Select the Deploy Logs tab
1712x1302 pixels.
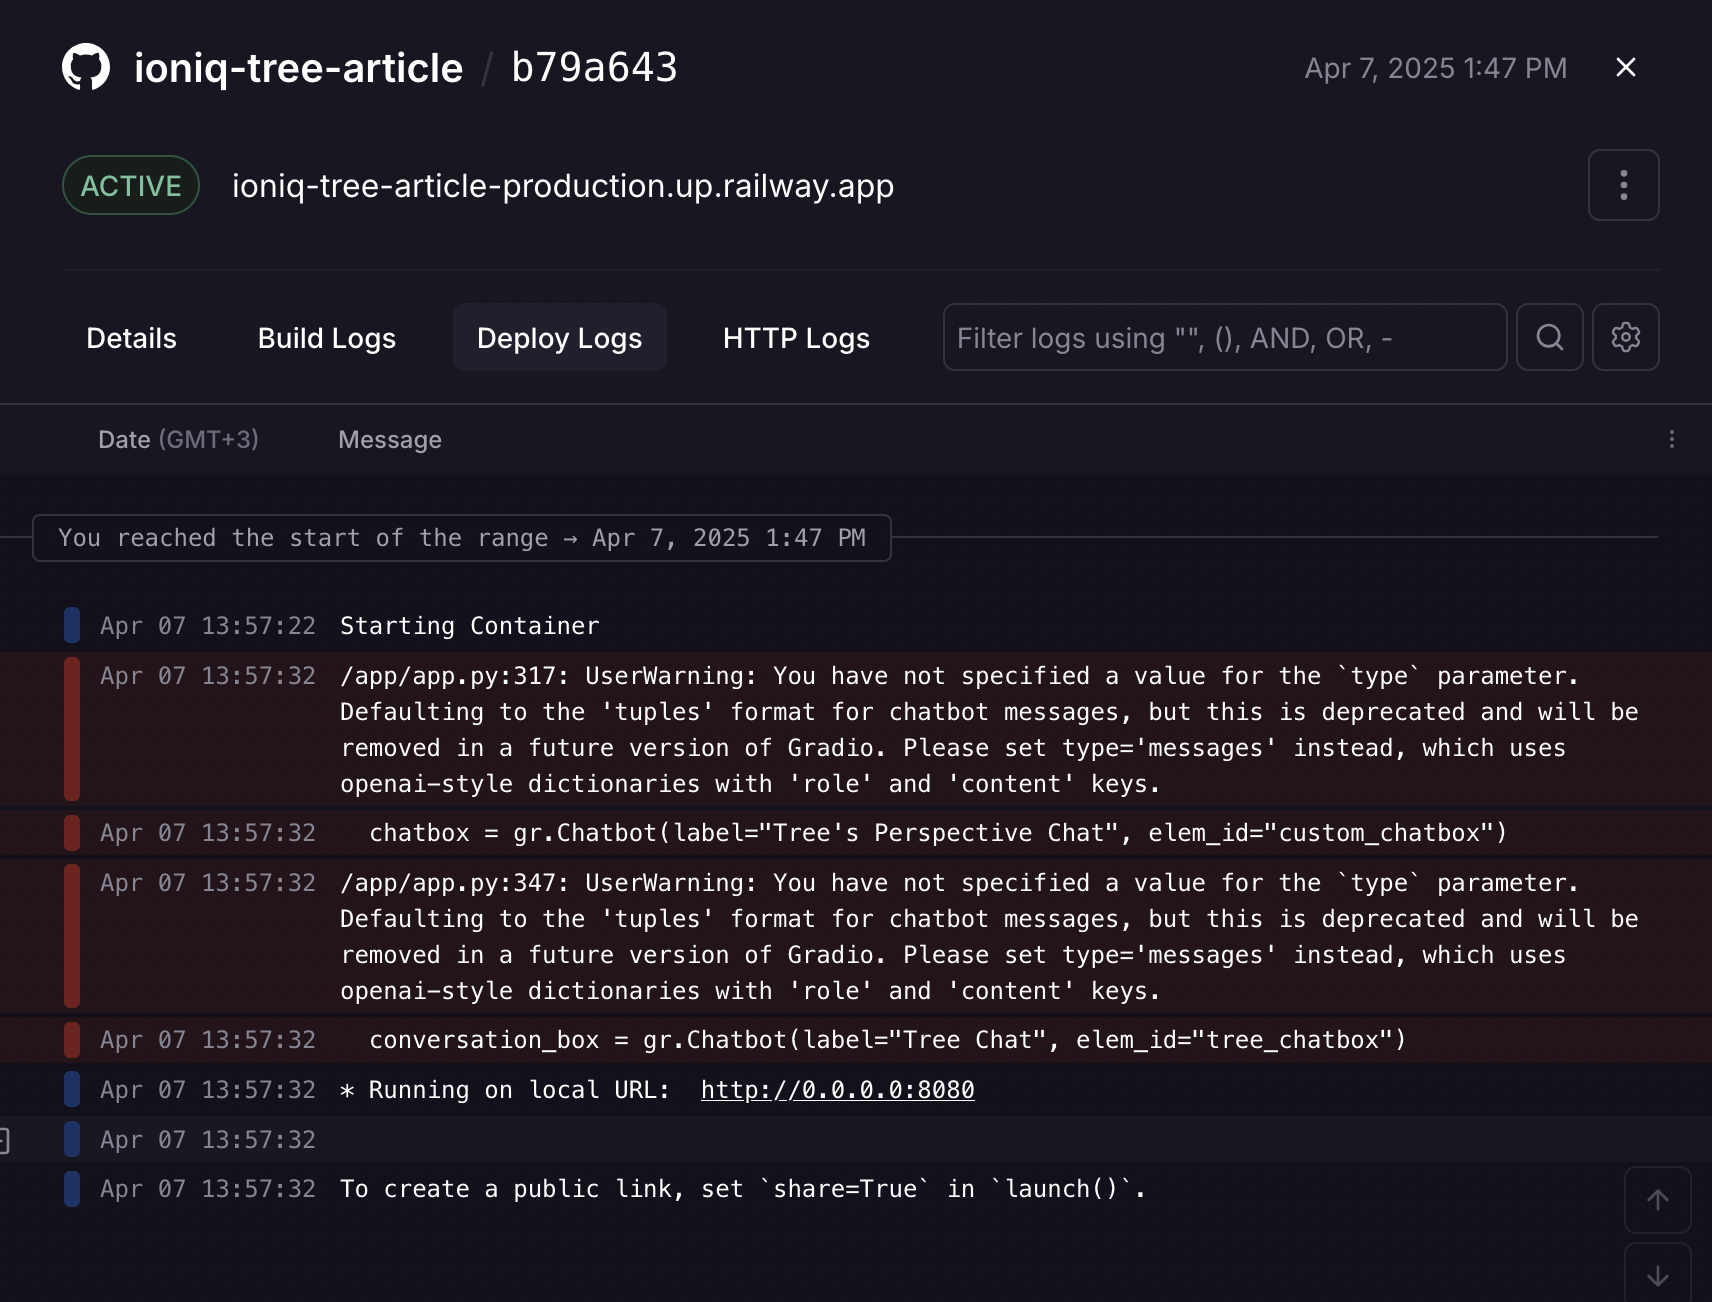click(559, 338)
